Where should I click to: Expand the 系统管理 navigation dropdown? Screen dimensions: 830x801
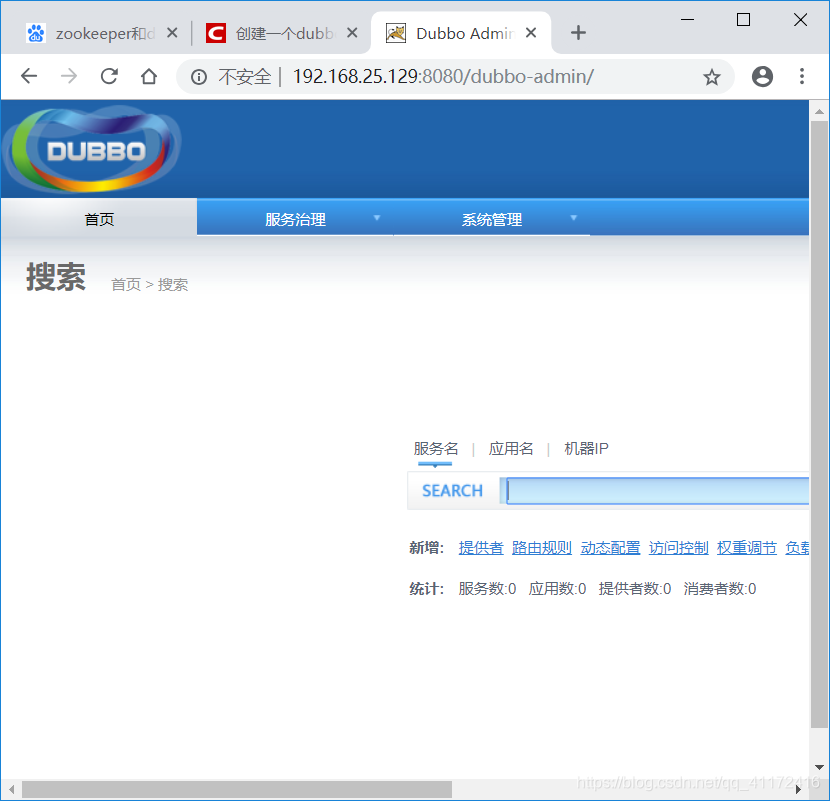491,218
